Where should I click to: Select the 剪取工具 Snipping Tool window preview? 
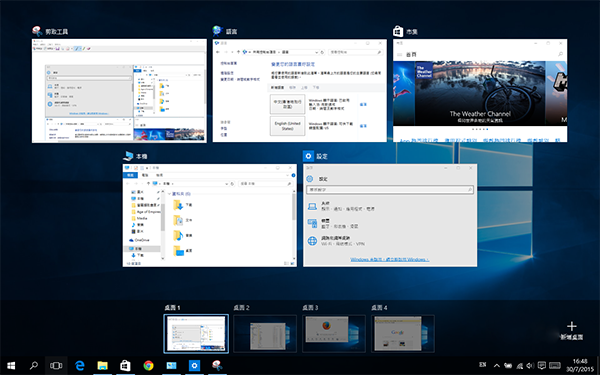119,91
